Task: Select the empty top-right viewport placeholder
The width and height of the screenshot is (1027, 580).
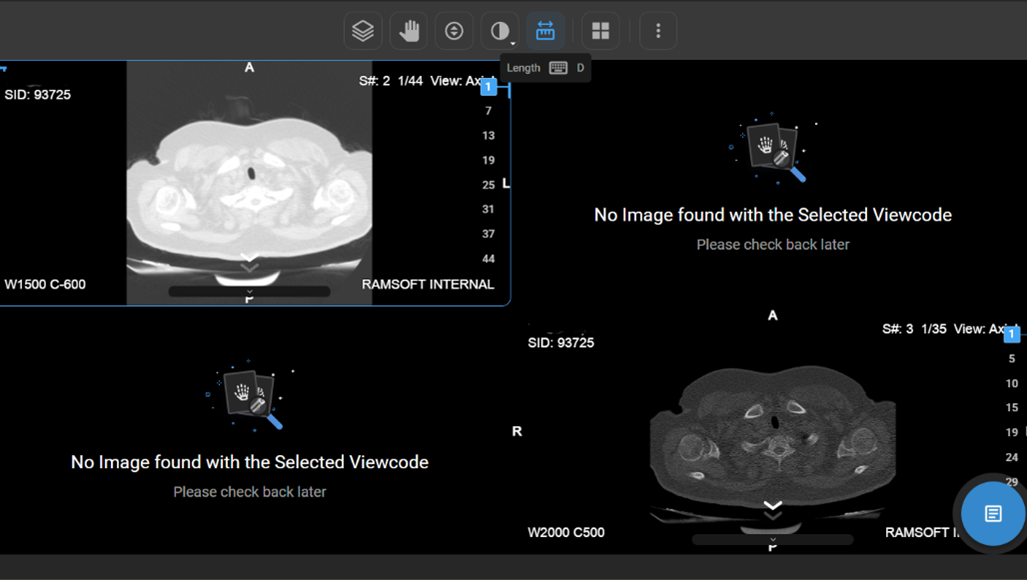Action: (772, 180)
